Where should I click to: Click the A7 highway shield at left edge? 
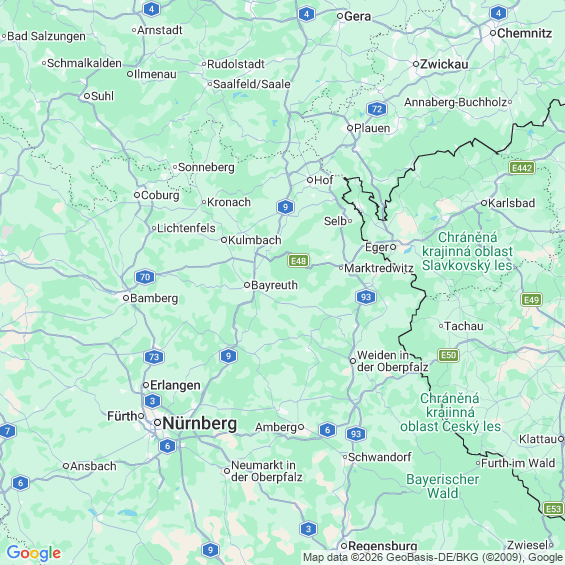tap(7, 431)
